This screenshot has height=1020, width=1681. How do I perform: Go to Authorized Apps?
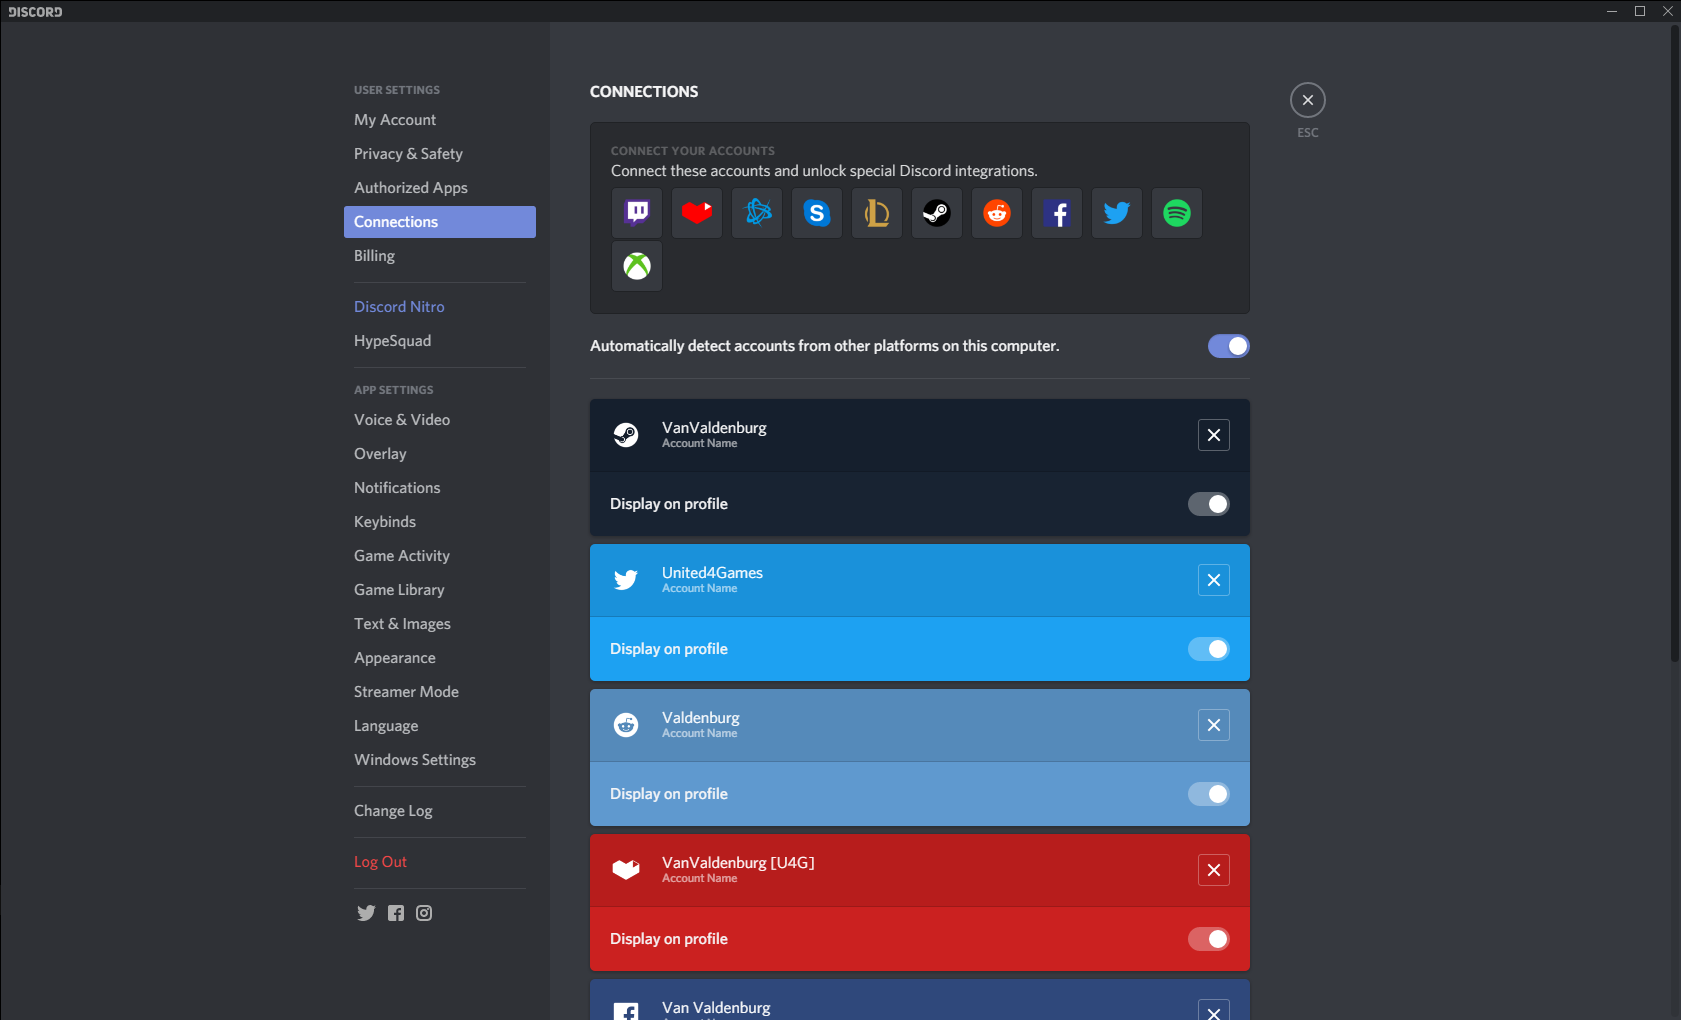coord(440,188)
